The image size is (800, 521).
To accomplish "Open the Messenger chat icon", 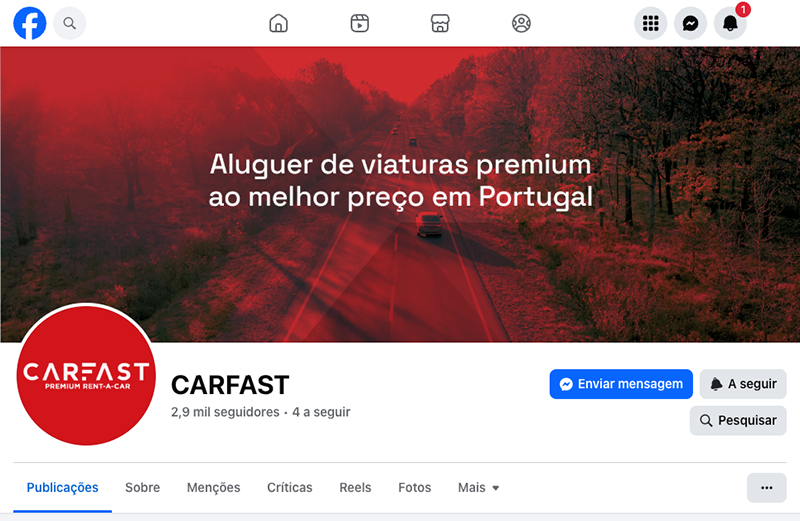I will click(690, 23).
